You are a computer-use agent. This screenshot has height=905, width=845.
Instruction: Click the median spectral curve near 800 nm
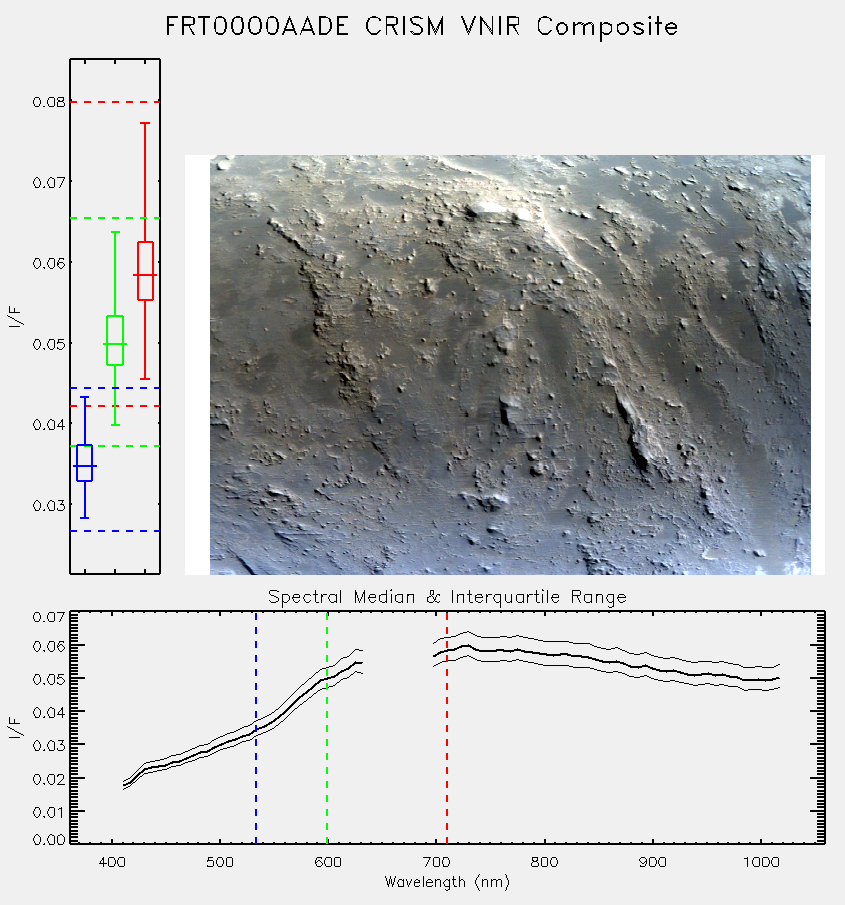point(545,655)
